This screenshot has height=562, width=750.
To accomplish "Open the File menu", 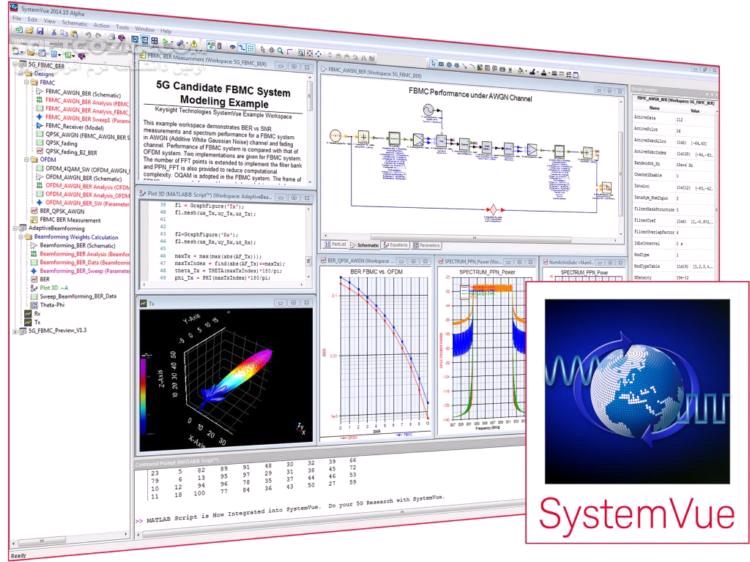I will (x=17, y=18).
